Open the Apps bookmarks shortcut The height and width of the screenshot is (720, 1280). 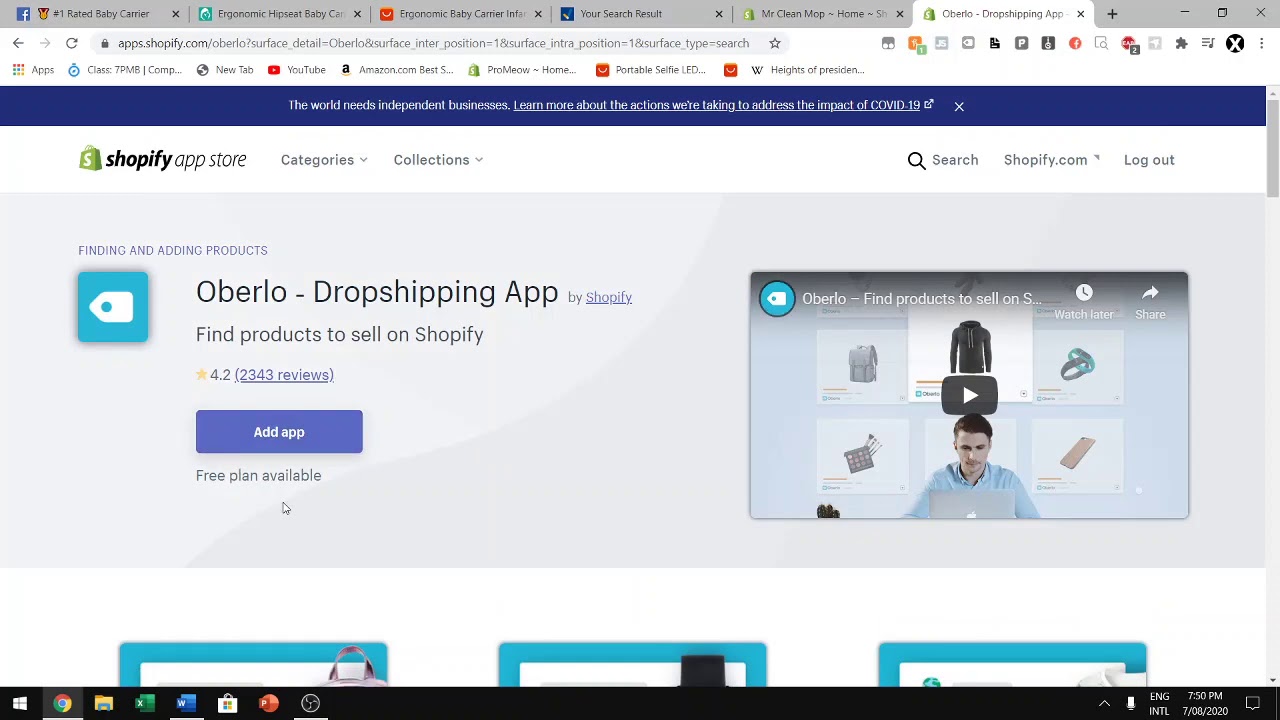click(x=33, y=70)
